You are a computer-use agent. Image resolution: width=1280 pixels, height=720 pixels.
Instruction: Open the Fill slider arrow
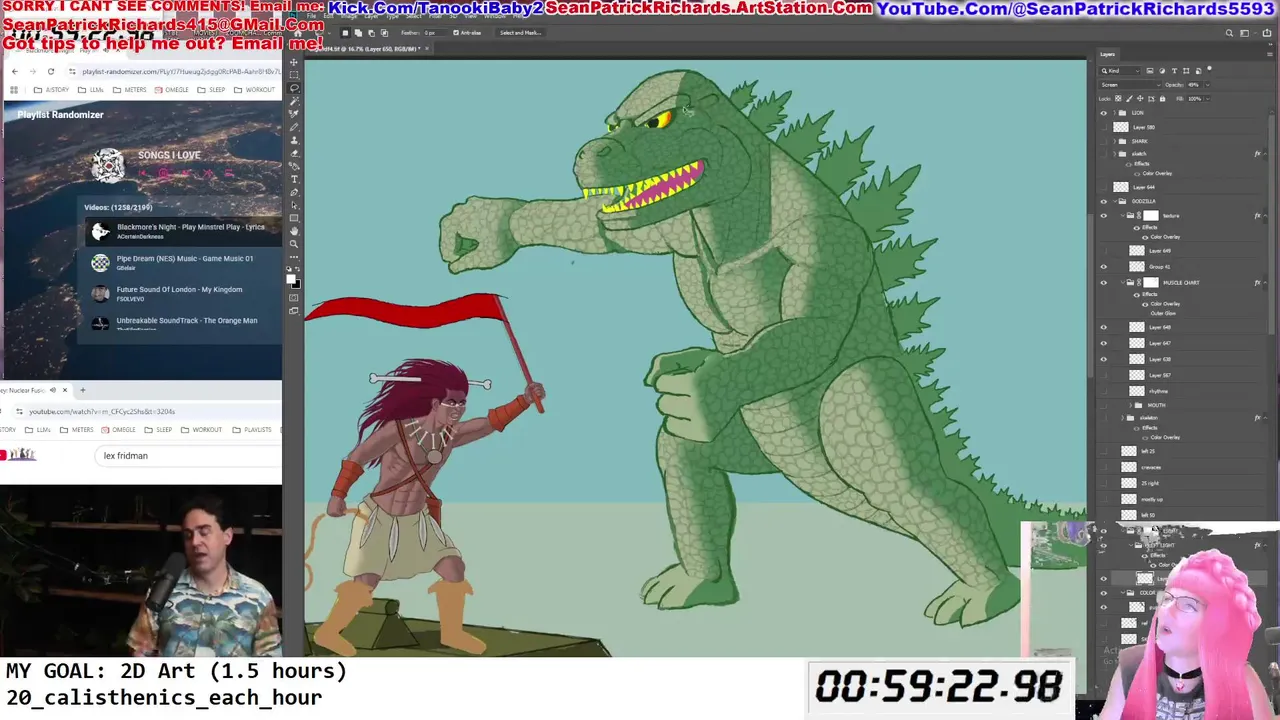(x=1208, y=98)
